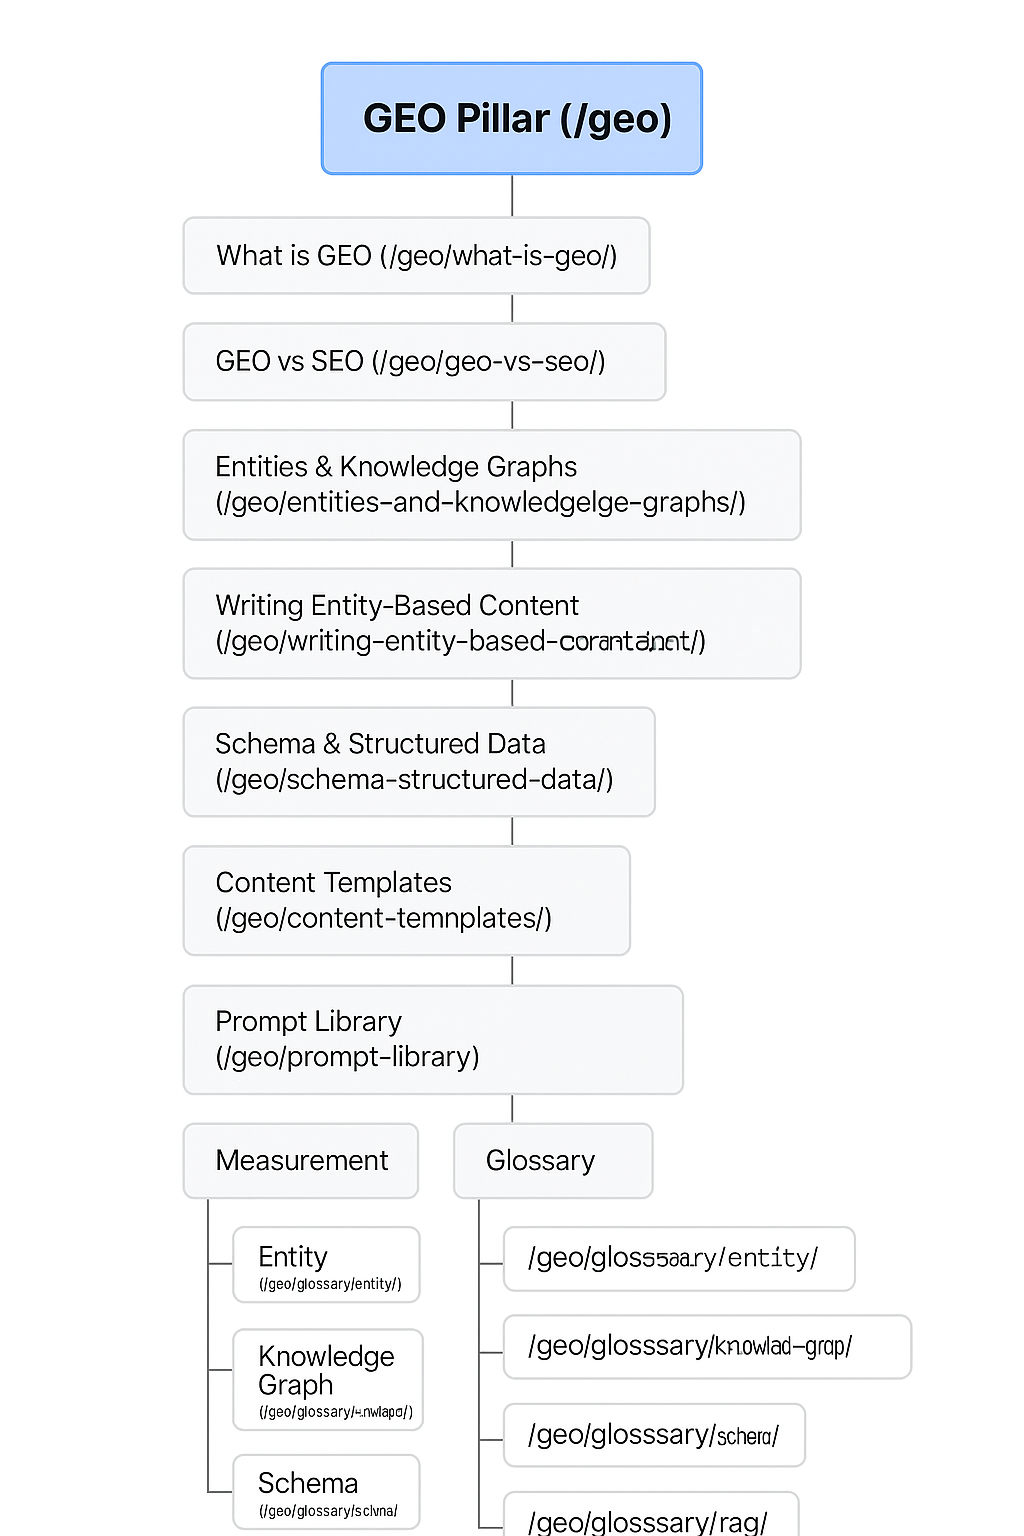Click the Entity child box under Measurement
Viewport: 1024px width, 1536px height.
pos(326,1265)
